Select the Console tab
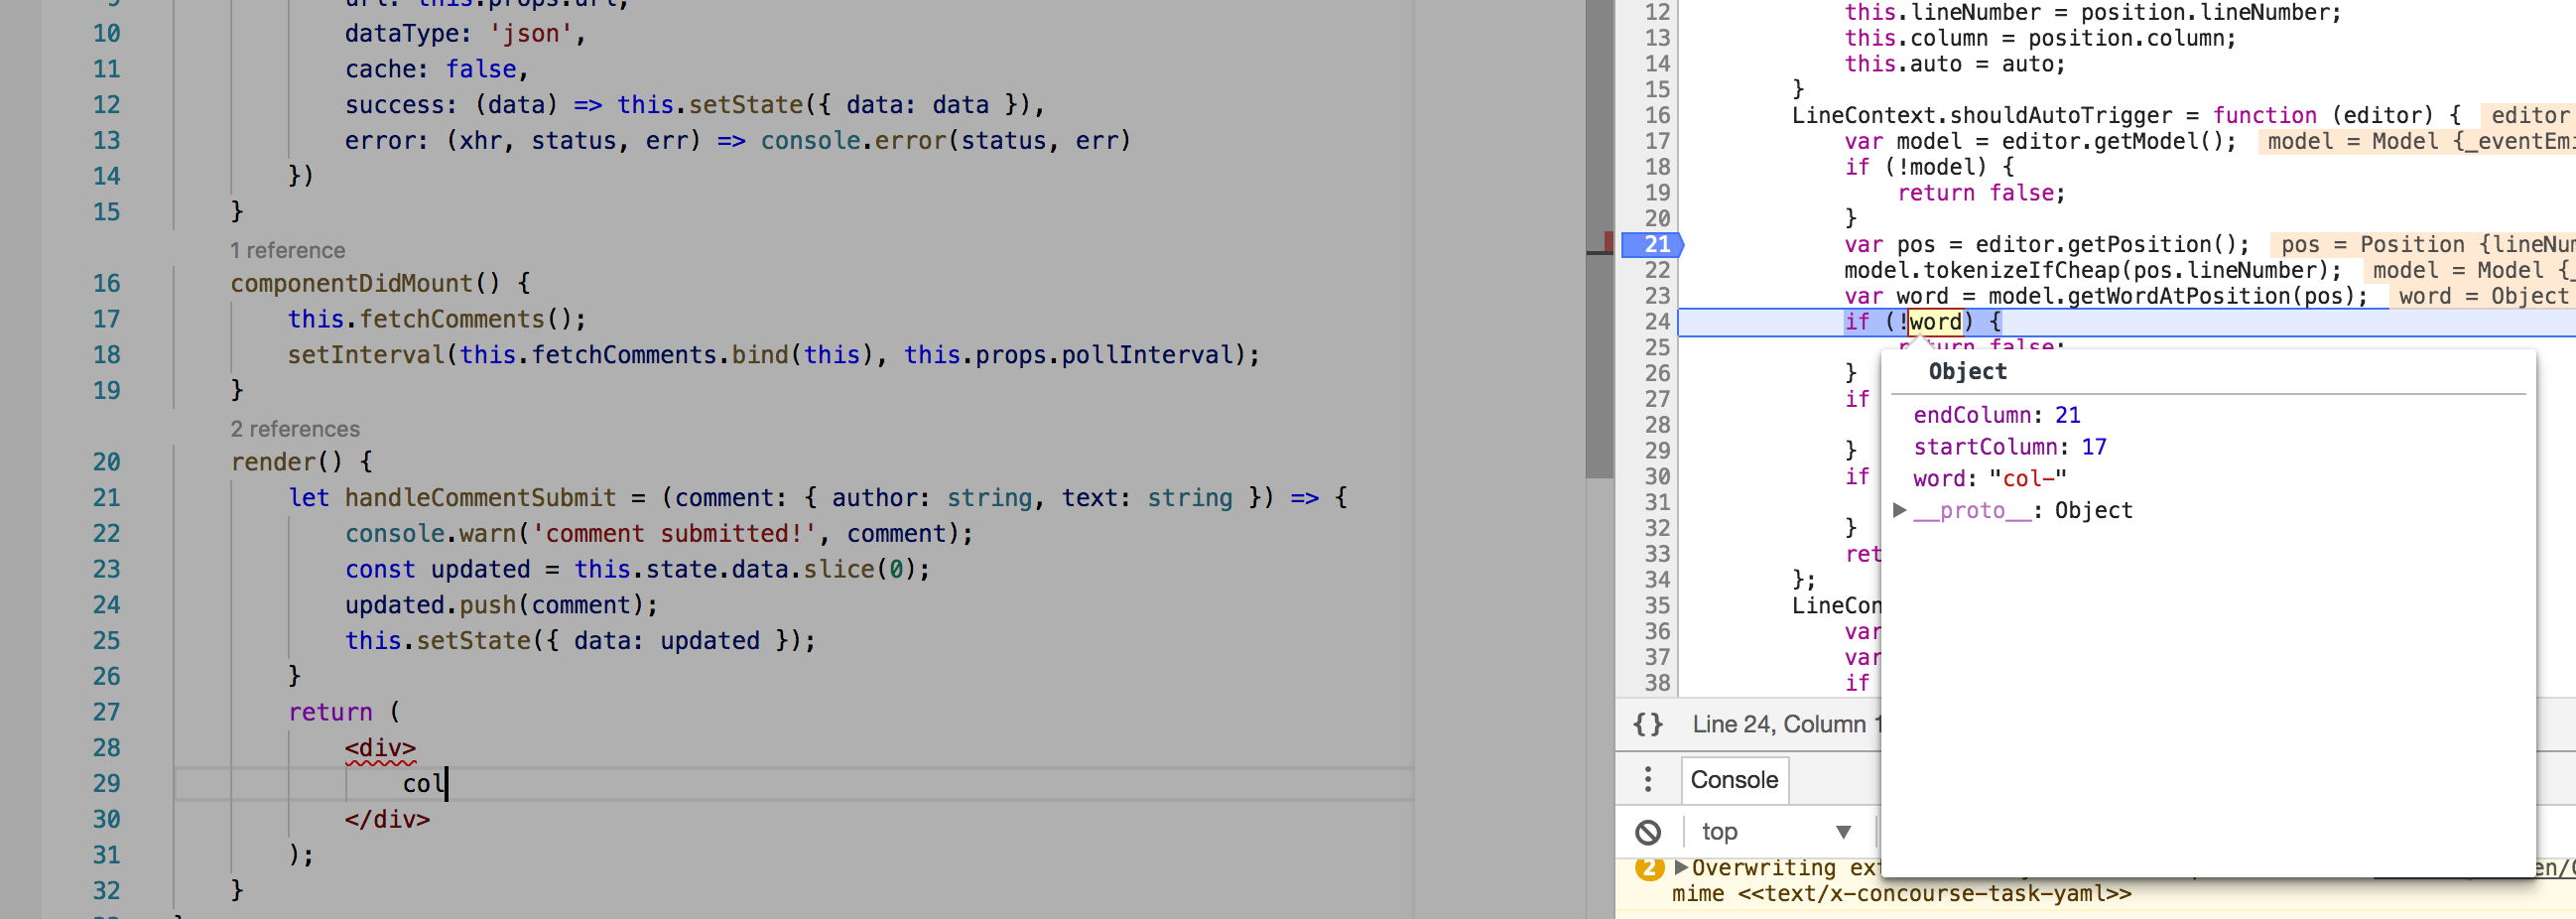 coord(1734,779)
